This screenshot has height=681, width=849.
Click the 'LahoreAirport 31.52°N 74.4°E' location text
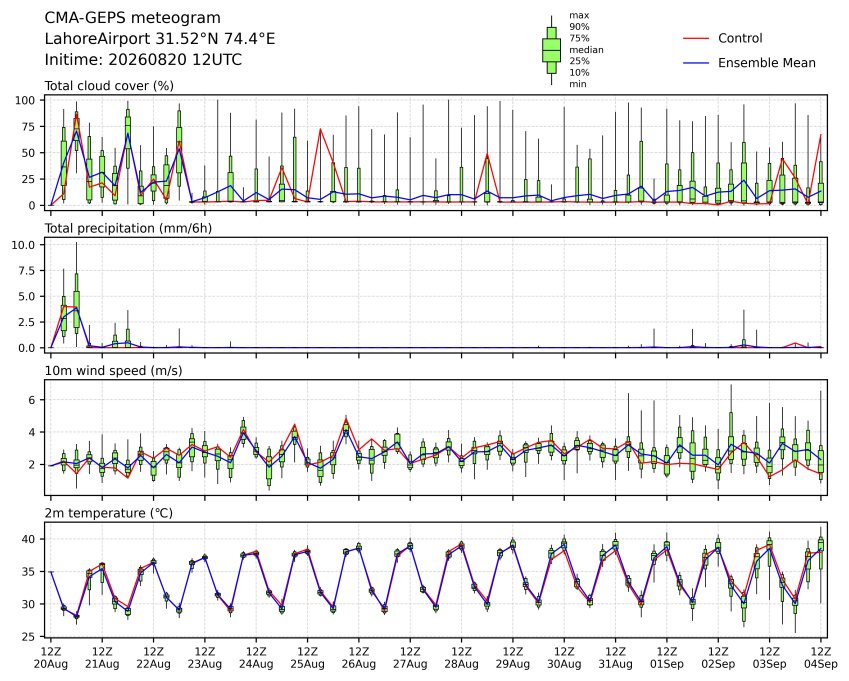click(160, 39)
